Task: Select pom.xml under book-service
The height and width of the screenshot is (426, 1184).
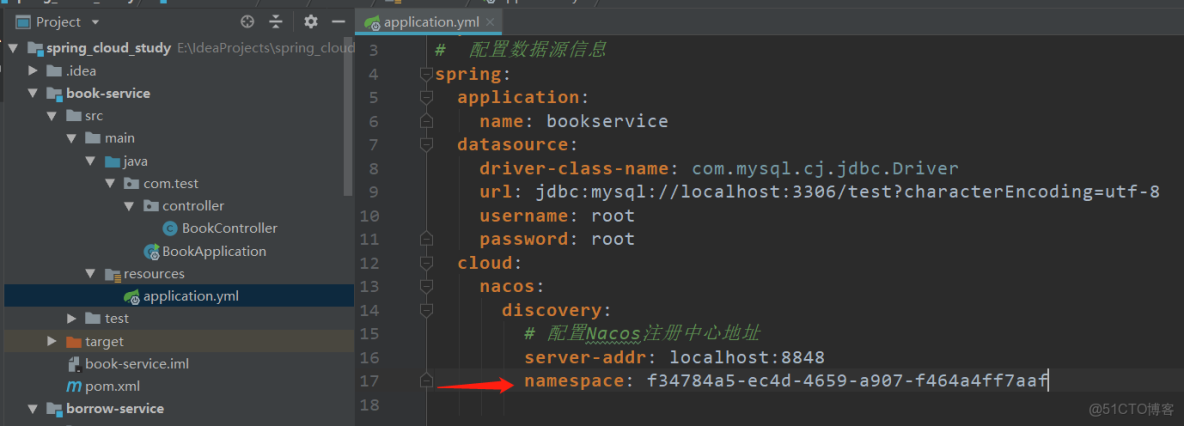Action: [113, 387]
